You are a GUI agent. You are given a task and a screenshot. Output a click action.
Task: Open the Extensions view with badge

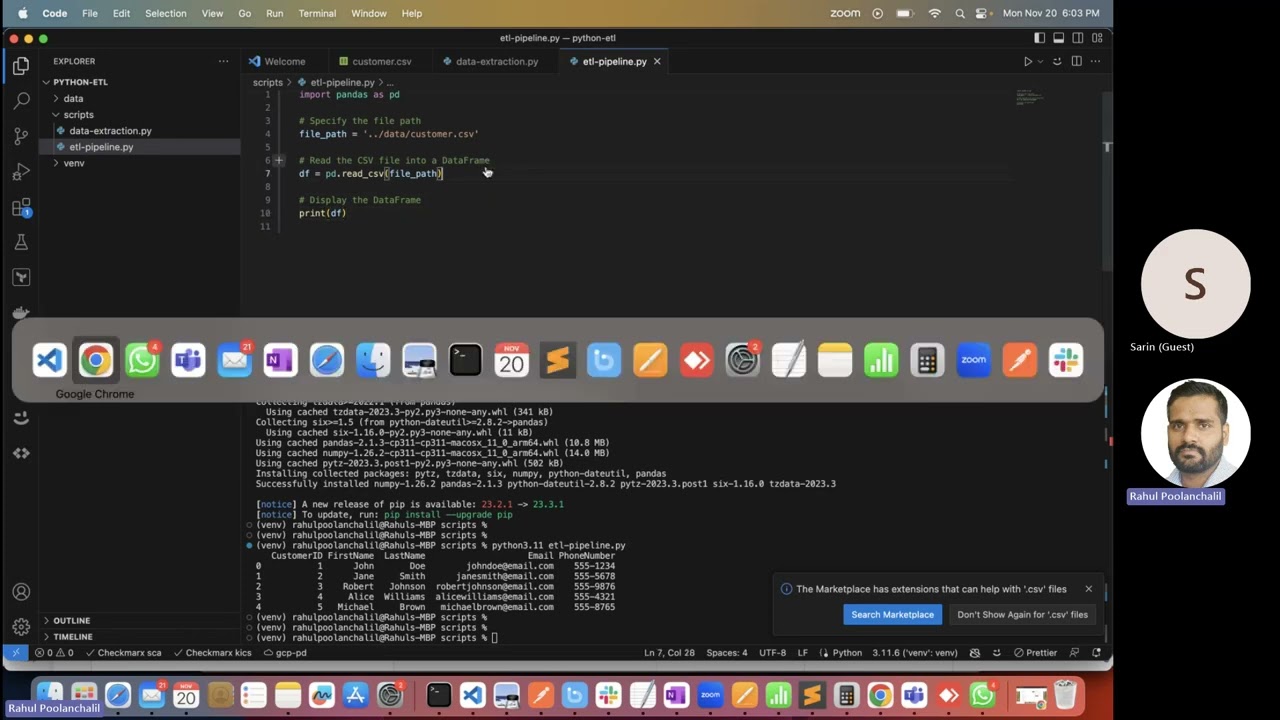(x=21, y=208)
